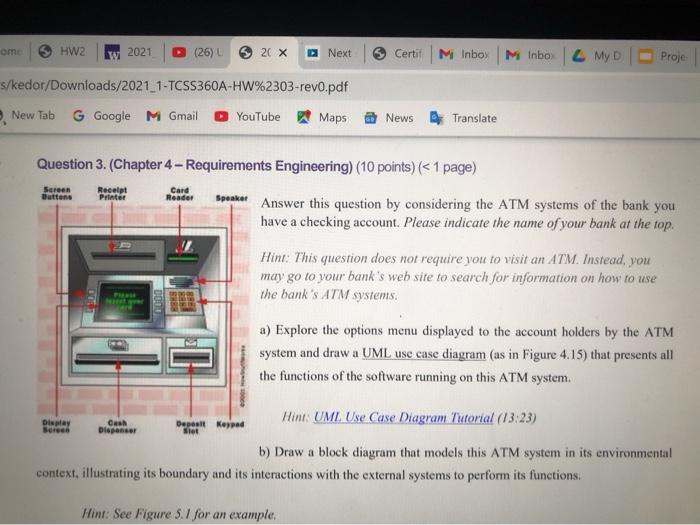This screenshot has width=700, height=525.
Task: Open the Next tab
Action: (331, 54)
